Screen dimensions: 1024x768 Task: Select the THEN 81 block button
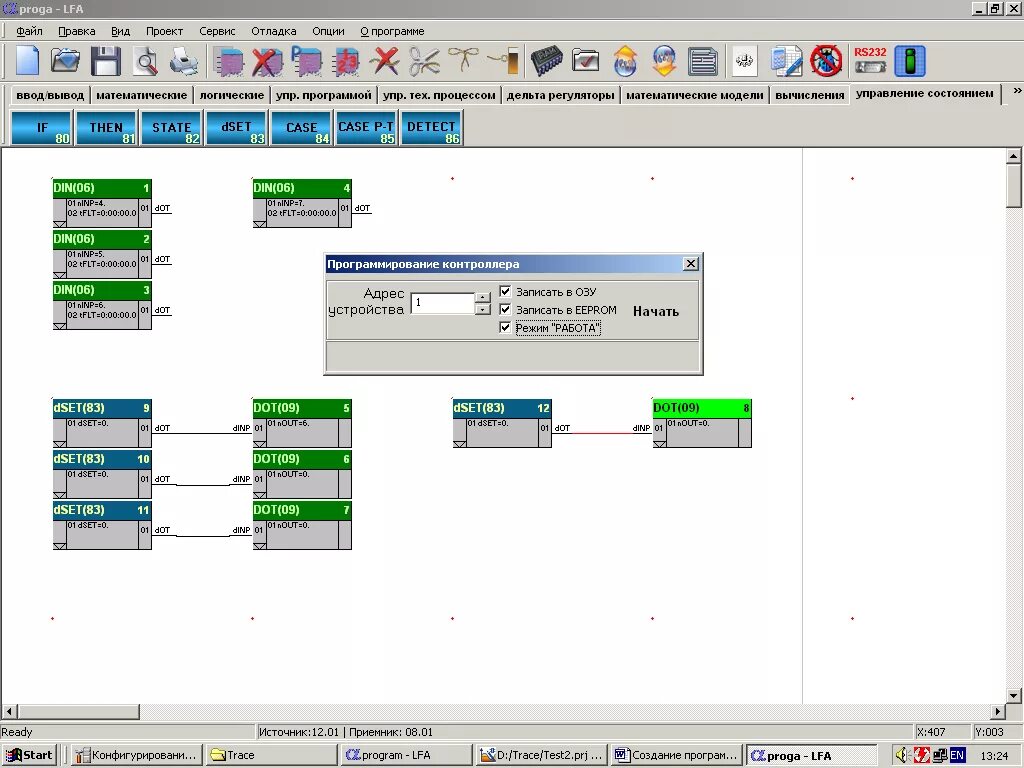[106, 127]
